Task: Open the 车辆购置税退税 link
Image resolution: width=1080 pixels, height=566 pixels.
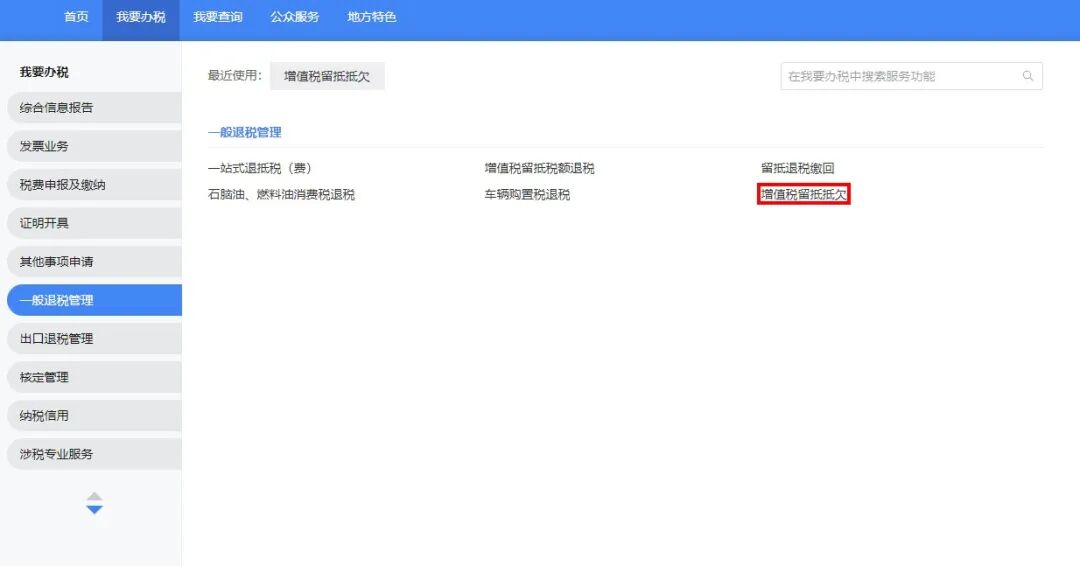Action: (x=527, y=195)
